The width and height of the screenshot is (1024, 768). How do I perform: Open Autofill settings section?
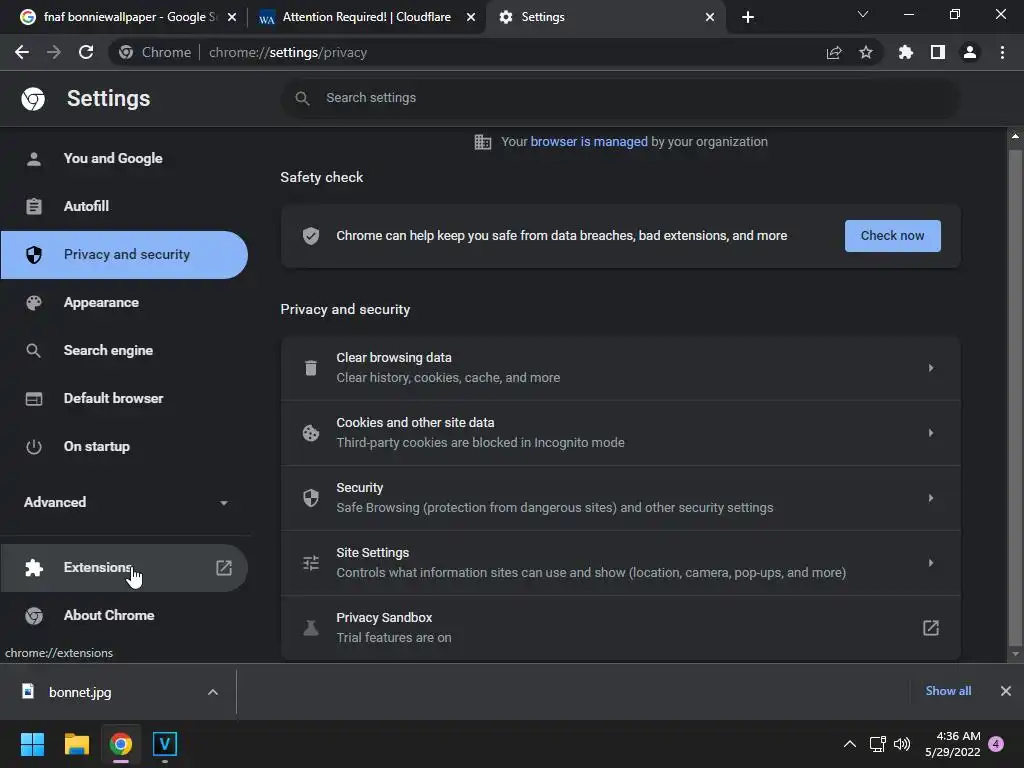125,206
